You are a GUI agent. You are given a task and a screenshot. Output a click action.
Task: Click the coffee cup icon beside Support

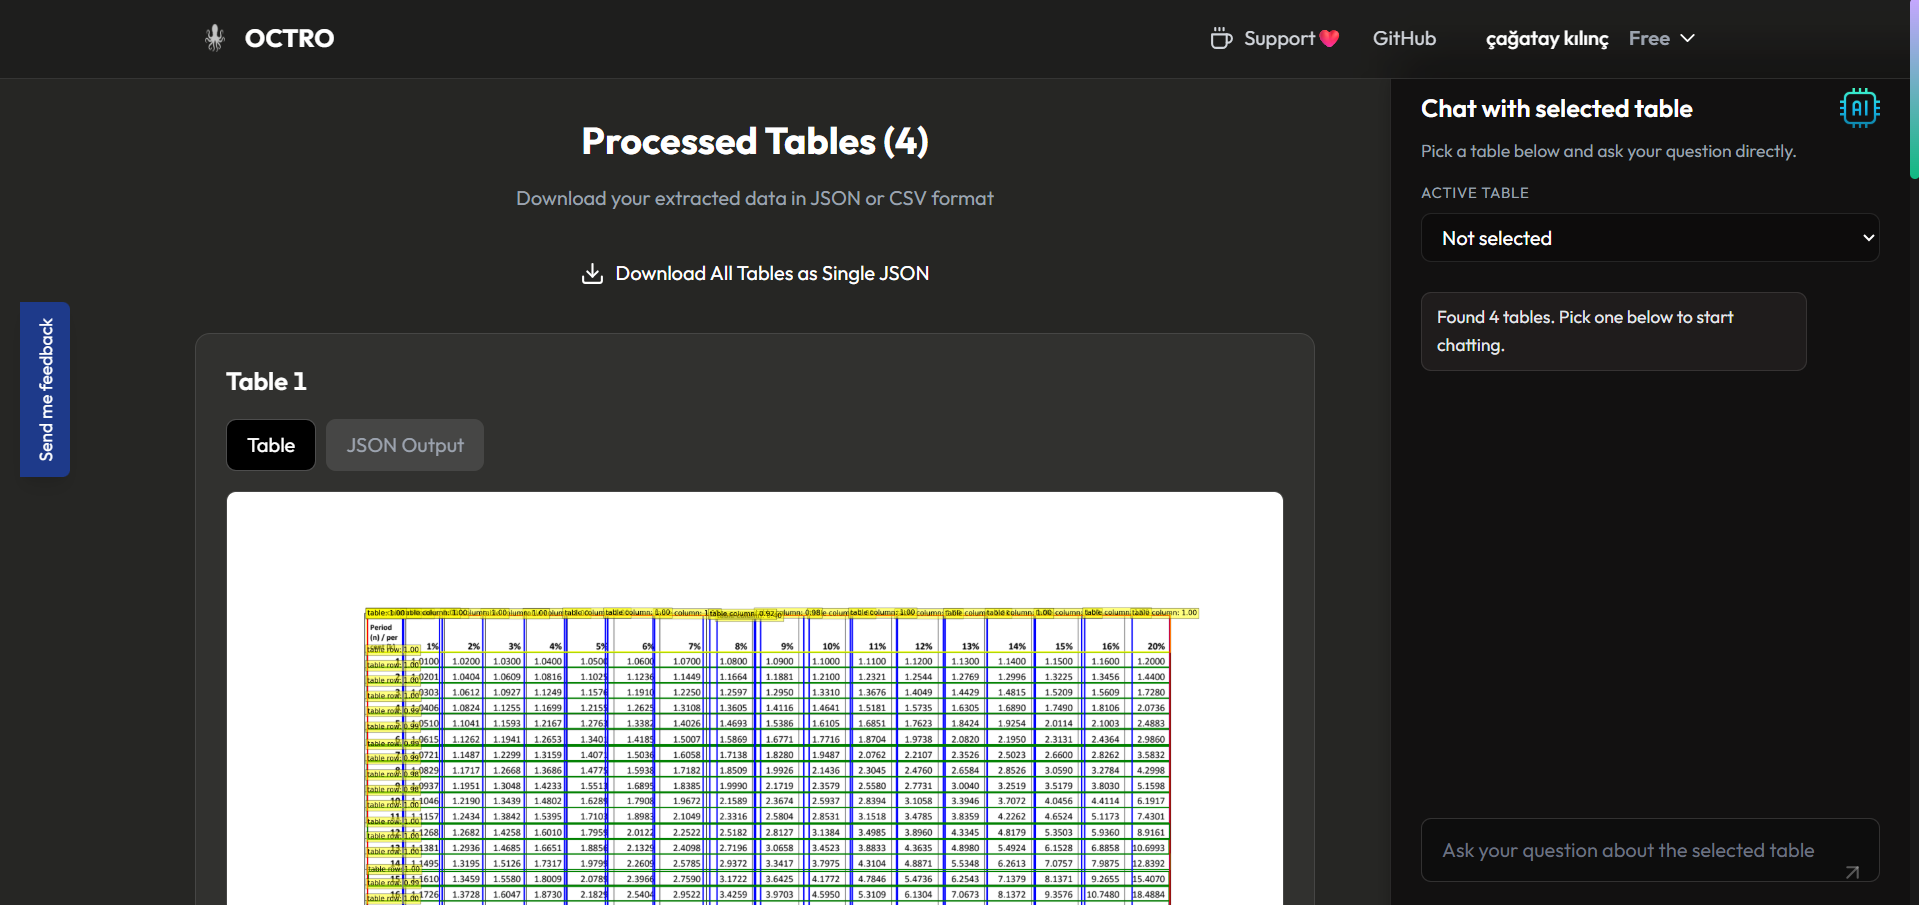(x=1222, y=38)
